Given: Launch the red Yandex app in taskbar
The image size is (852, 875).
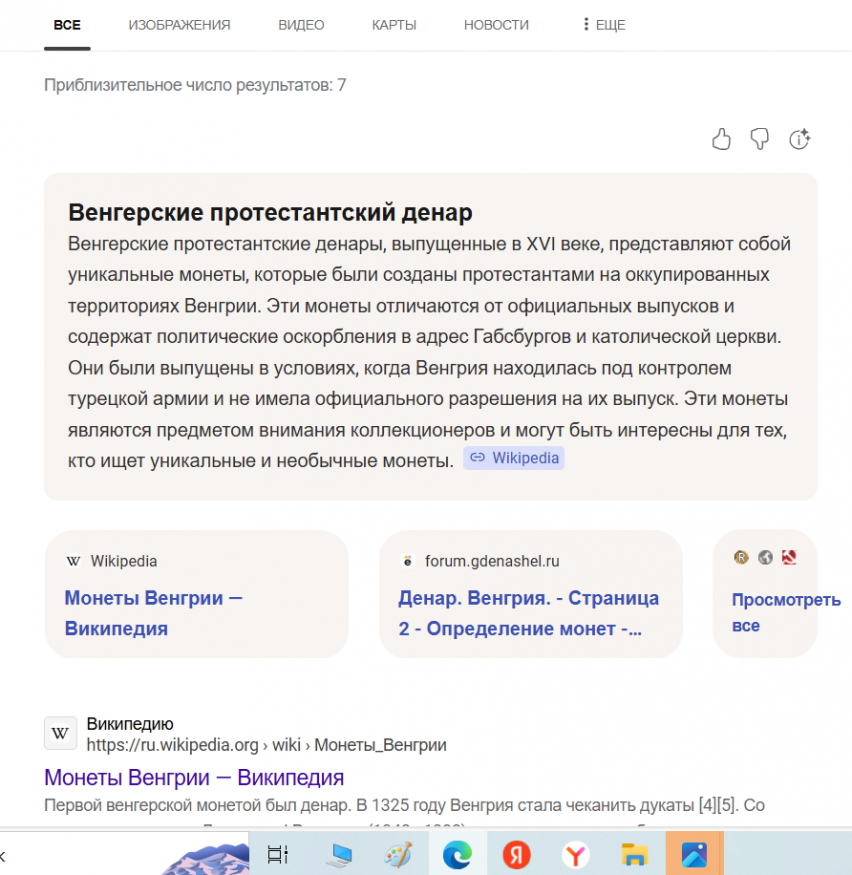Looking at the screenshot, I should pos(516,854).
